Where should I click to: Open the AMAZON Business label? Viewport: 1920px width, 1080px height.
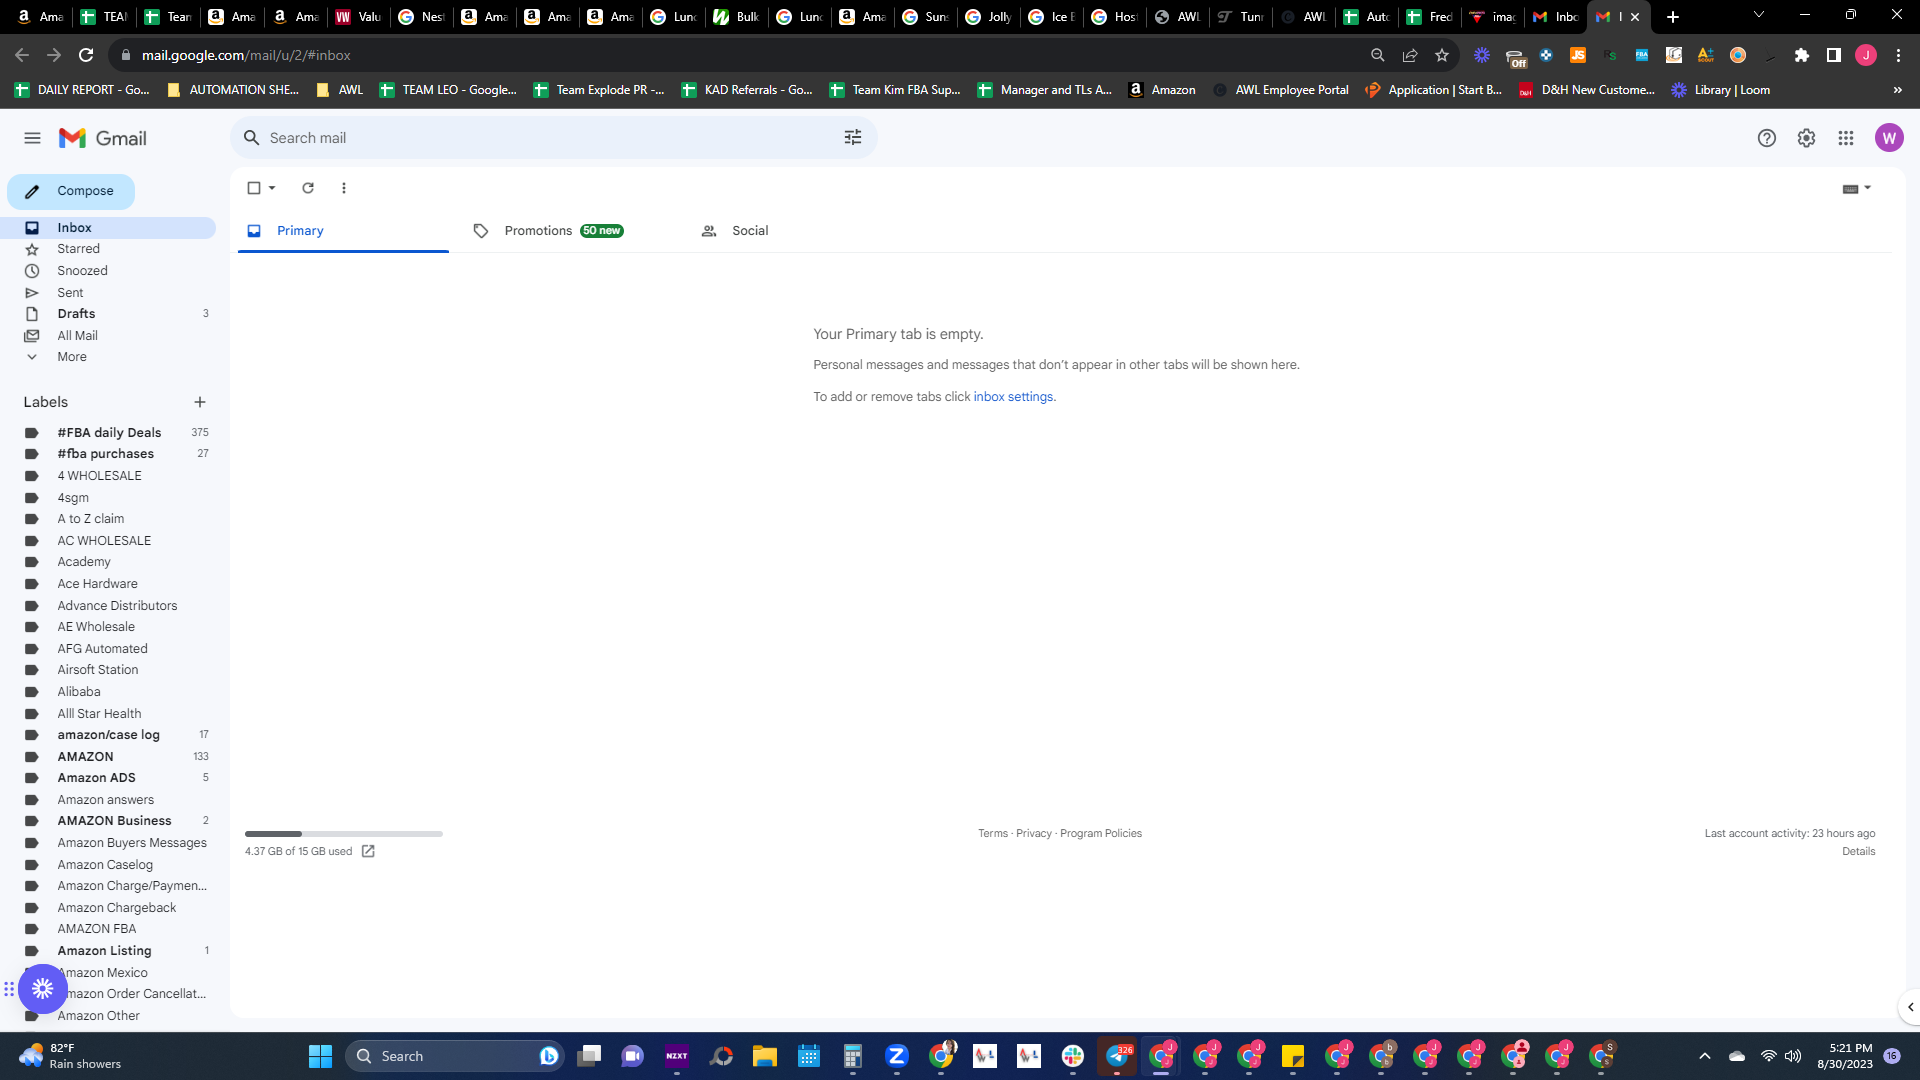coord(108,821)
